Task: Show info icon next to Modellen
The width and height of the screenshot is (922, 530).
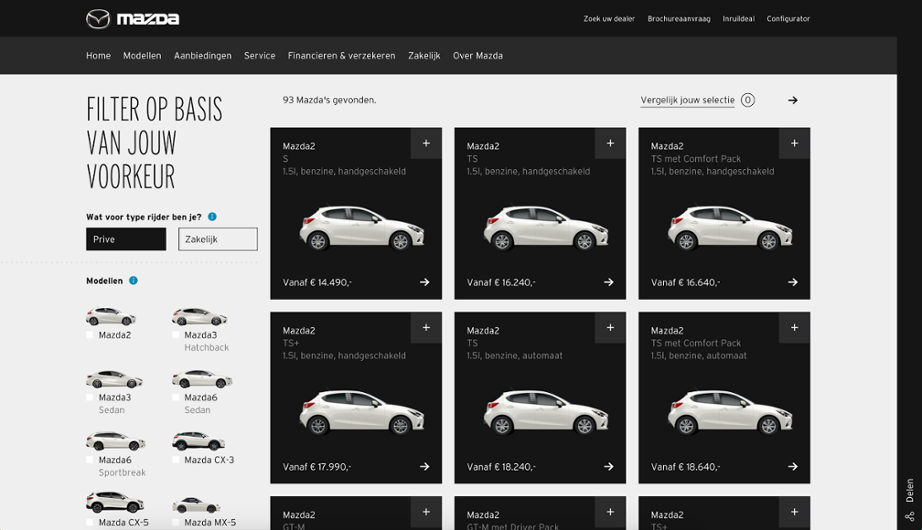Action: point(133,281)
